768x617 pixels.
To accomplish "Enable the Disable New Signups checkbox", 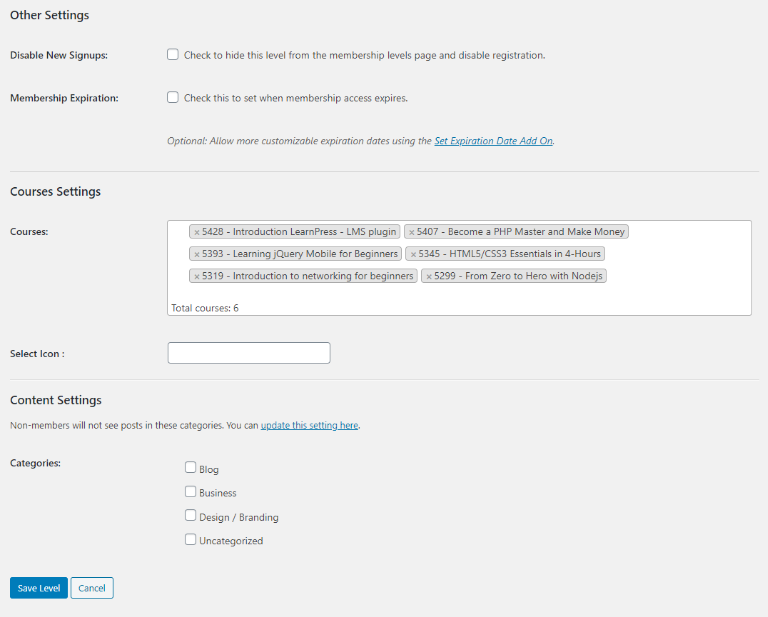I will [173, 55].
